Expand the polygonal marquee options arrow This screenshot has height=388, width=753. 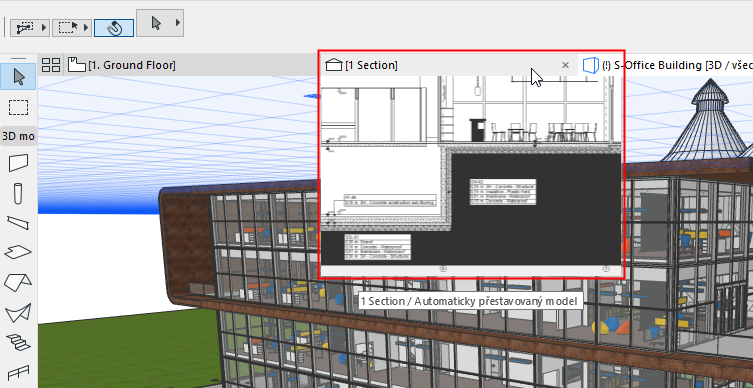pos(44,28)
